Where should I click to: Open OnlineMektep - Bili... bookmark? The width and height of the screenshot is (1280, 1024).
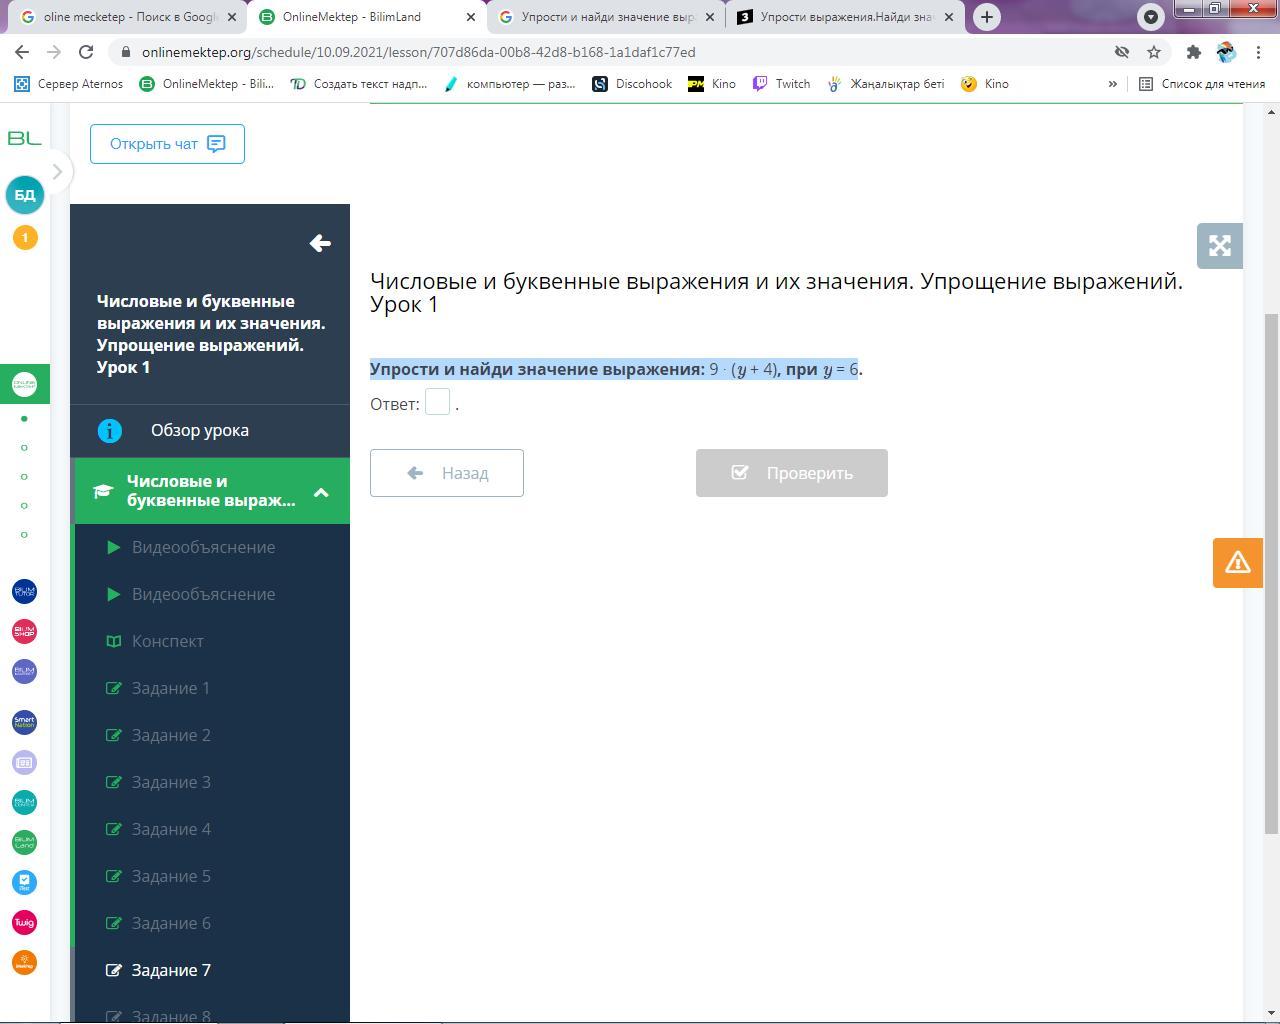(x=206, y=84)
